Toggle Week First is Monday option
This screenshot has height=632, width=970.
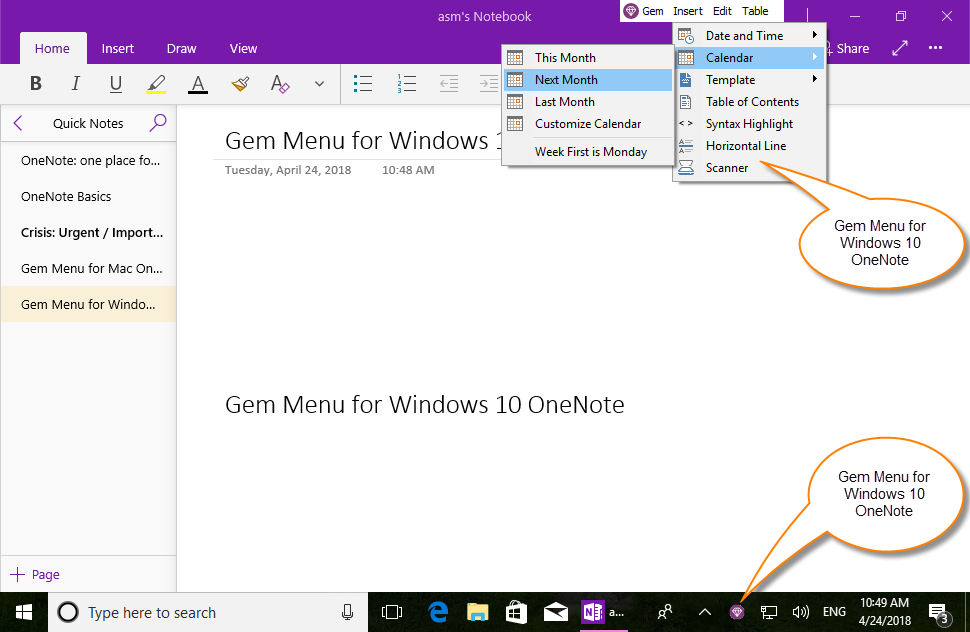tap(588, 152)
